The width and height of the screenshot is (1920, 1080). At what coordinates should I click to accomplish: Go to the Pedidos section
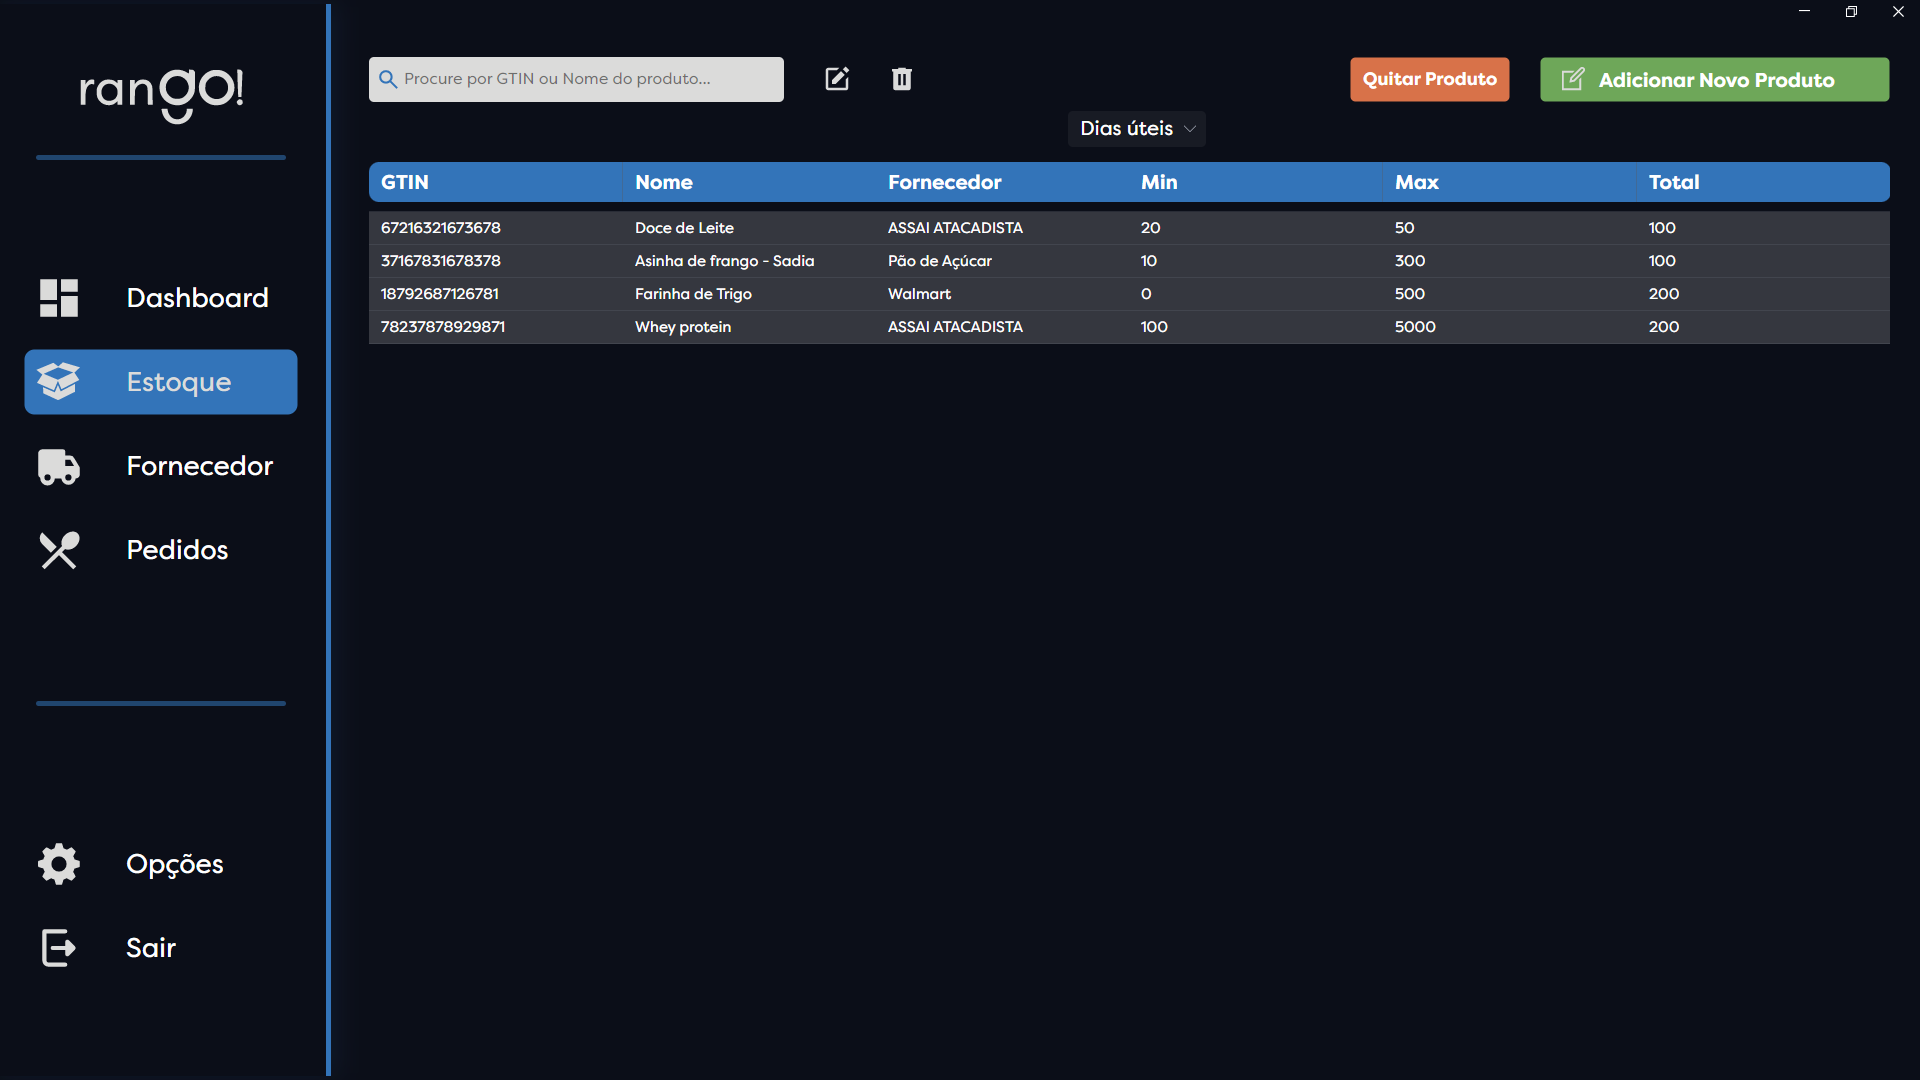pos(177,550)
